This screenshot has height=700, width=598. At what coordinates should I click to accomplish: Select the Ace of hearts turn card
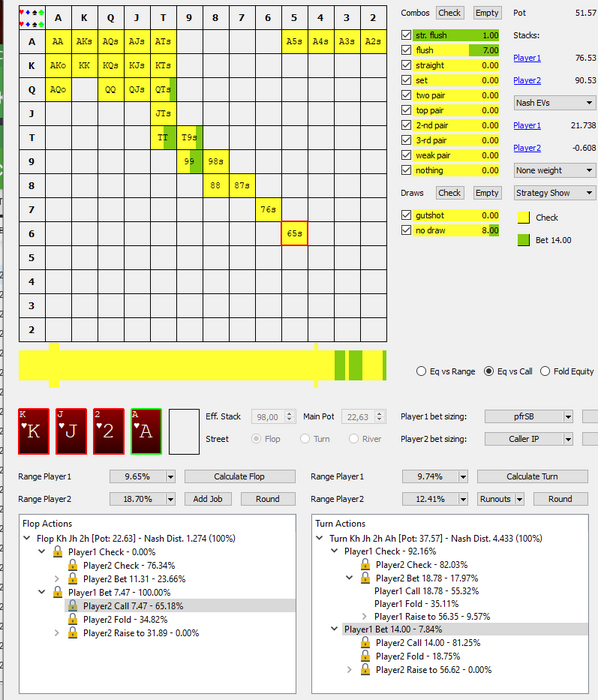coord(146,431)
